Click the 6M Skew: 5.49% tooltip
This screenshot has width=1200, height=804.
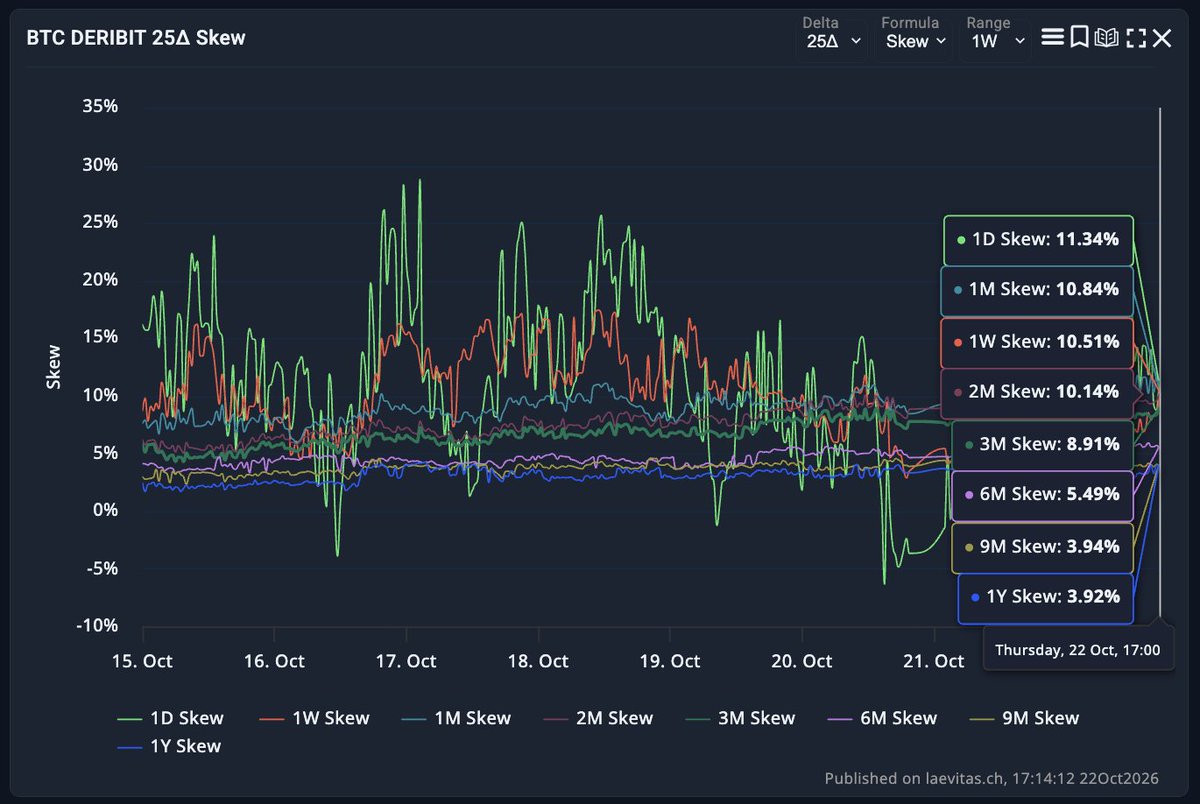point(1042,495)
